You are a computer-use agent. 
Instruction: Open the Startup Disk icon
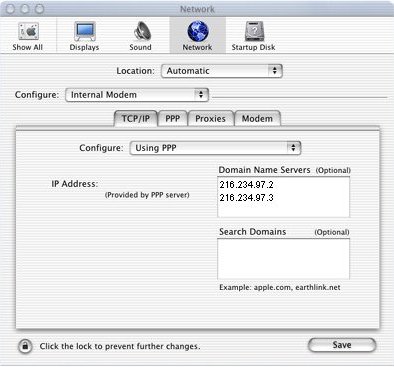click(x=254, y=31)
